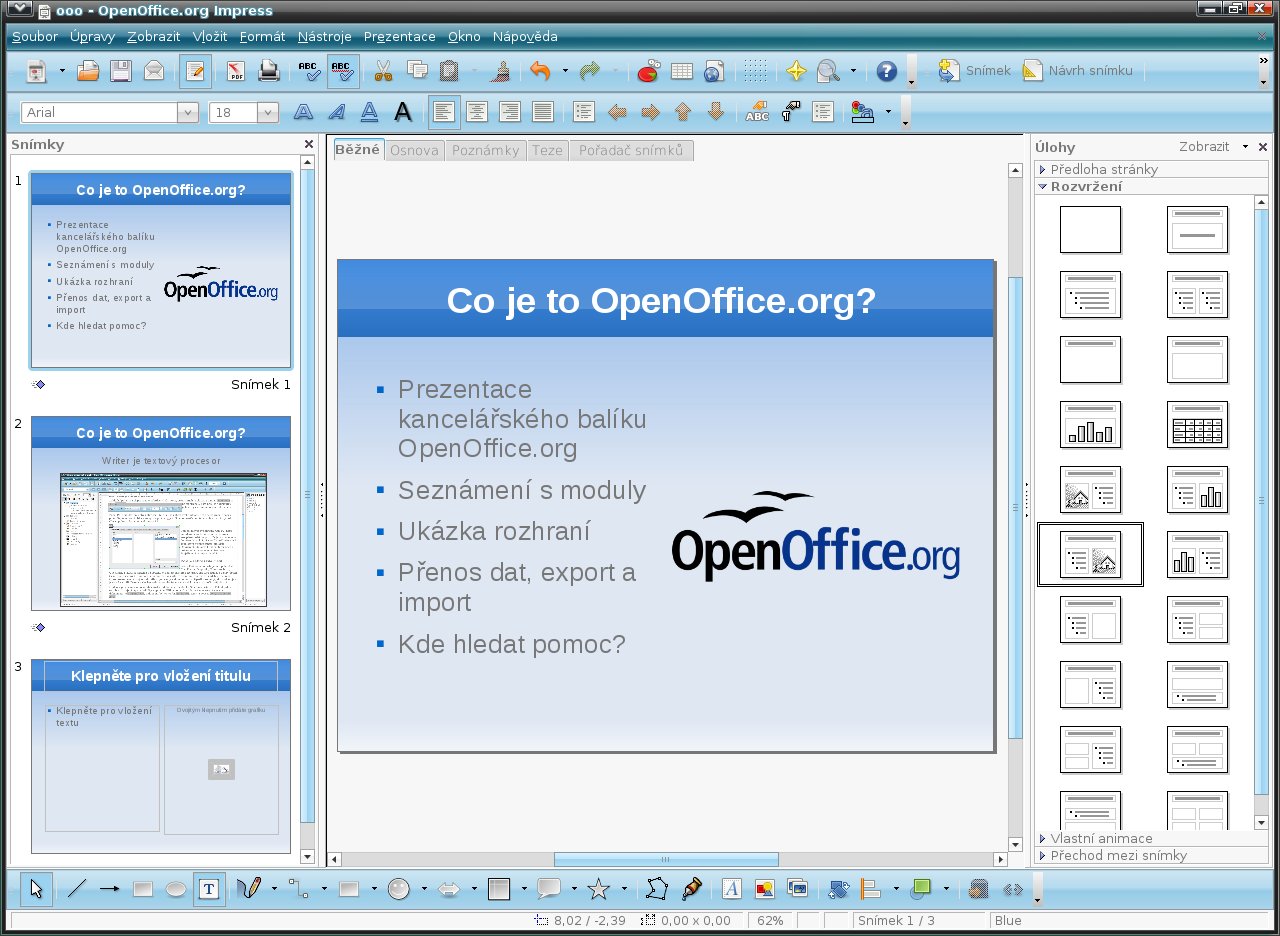
Task: Choose the blank layout thumbnail in Rozvržení
Action: click(x=1090, y=229)
